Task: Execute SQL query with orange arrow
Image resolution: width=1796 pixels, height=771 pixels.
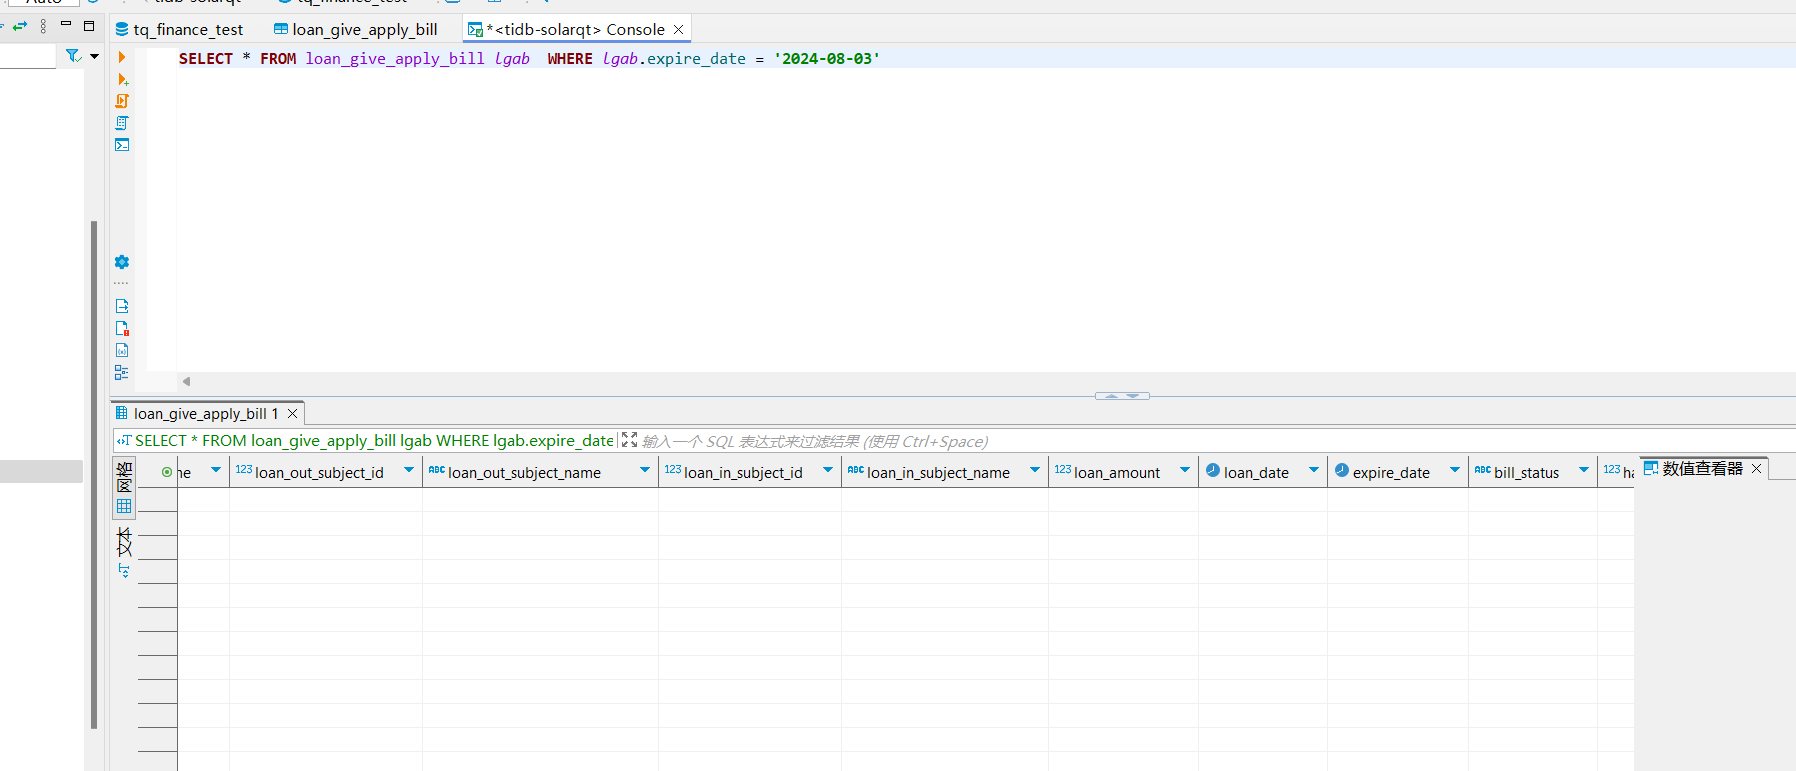Action: click(122, 58)
